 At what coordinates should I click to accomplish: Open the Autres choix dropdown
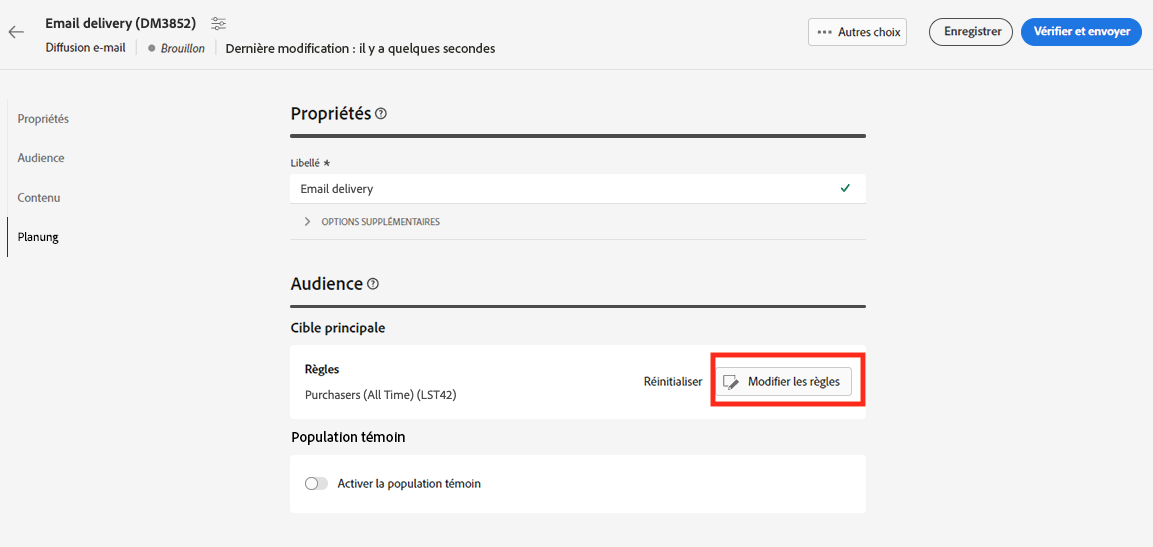coord(858,32)
